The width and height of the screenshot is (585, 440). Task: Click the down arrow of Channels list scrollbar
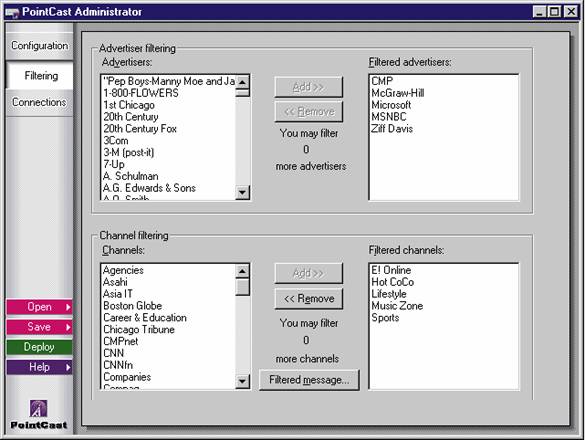[x=243, y=381]
